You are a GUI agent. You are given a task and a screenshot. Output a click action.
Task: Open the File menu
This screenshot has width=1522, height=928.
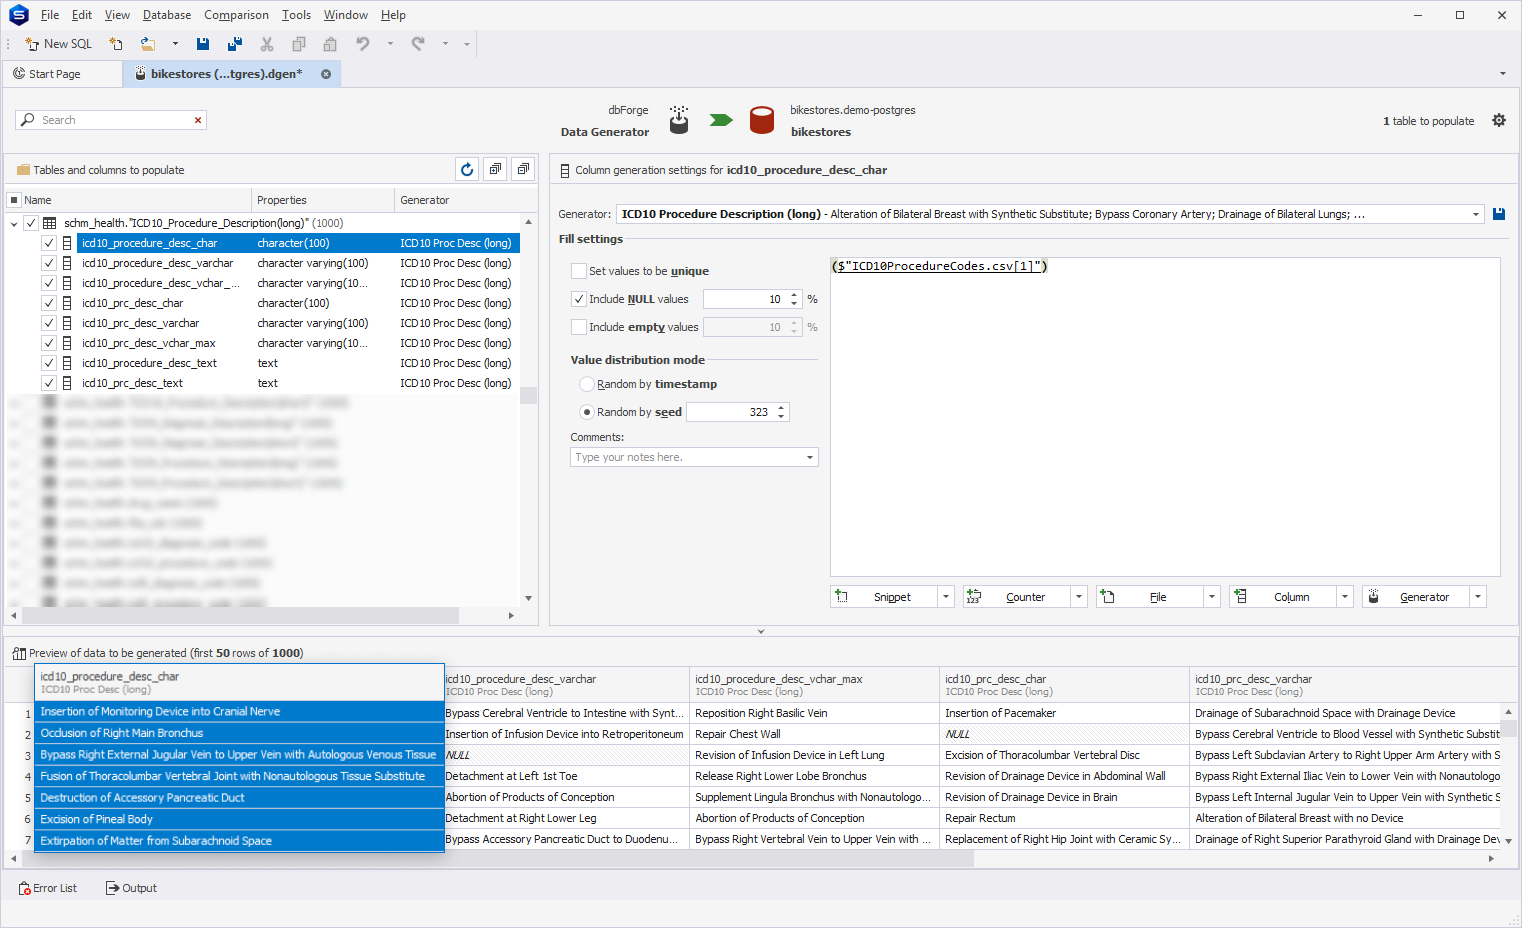click(x=50, y=15)
